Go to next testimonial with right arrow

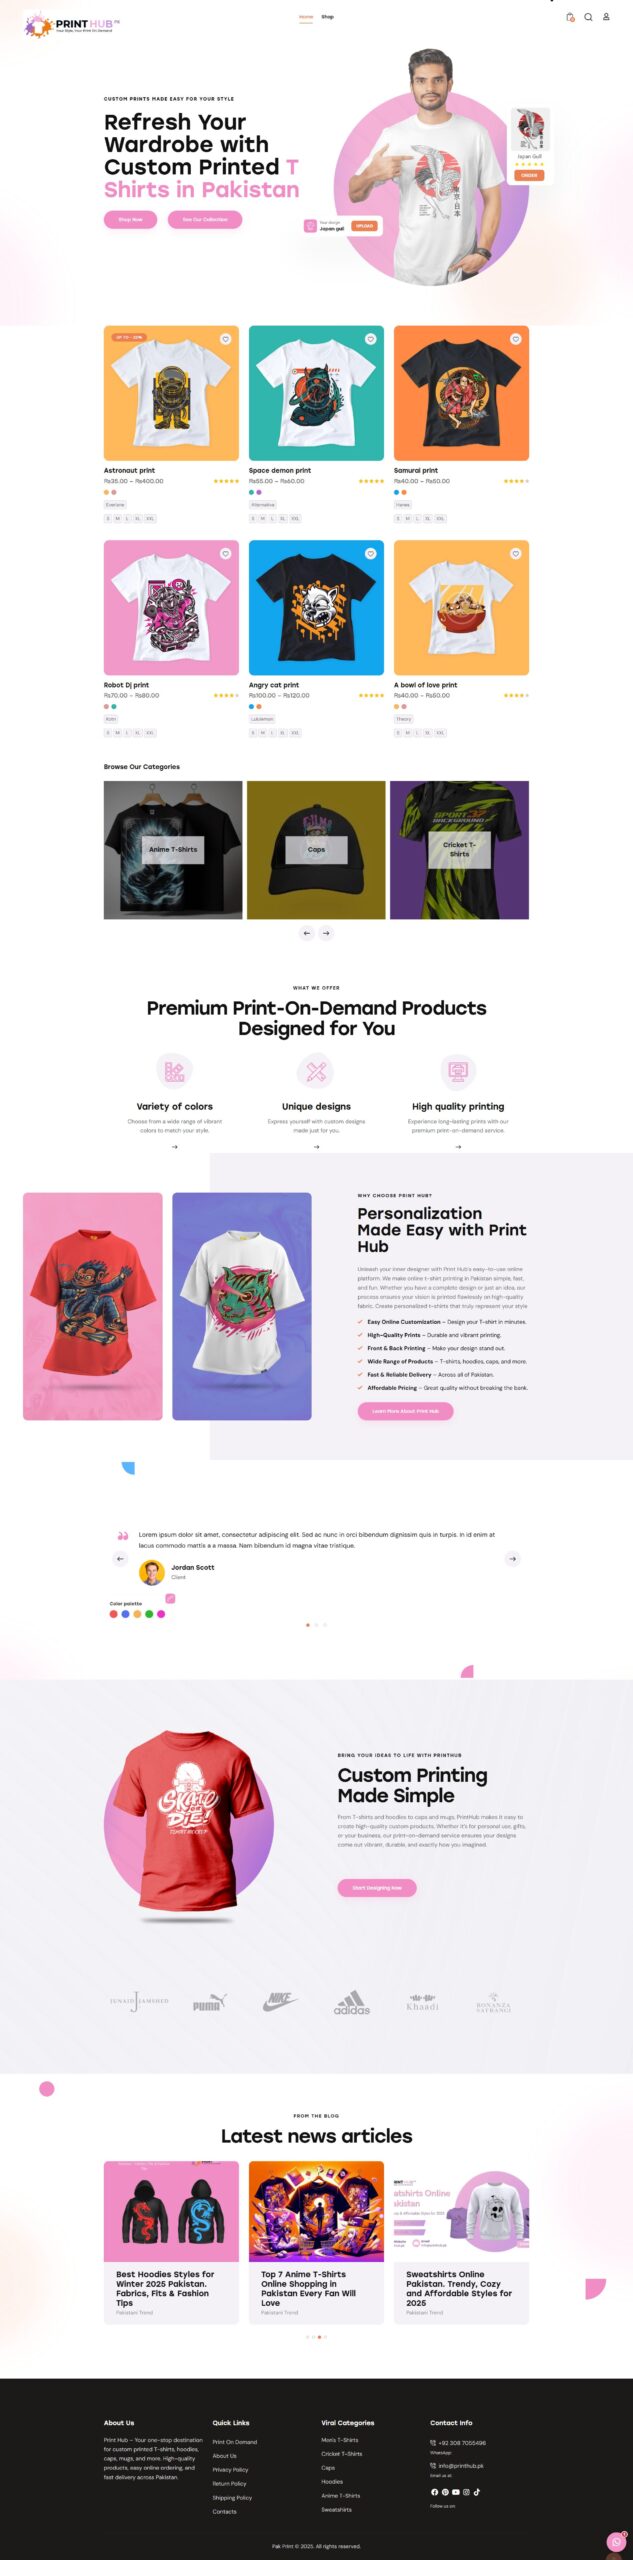(x=513, y=1558)
